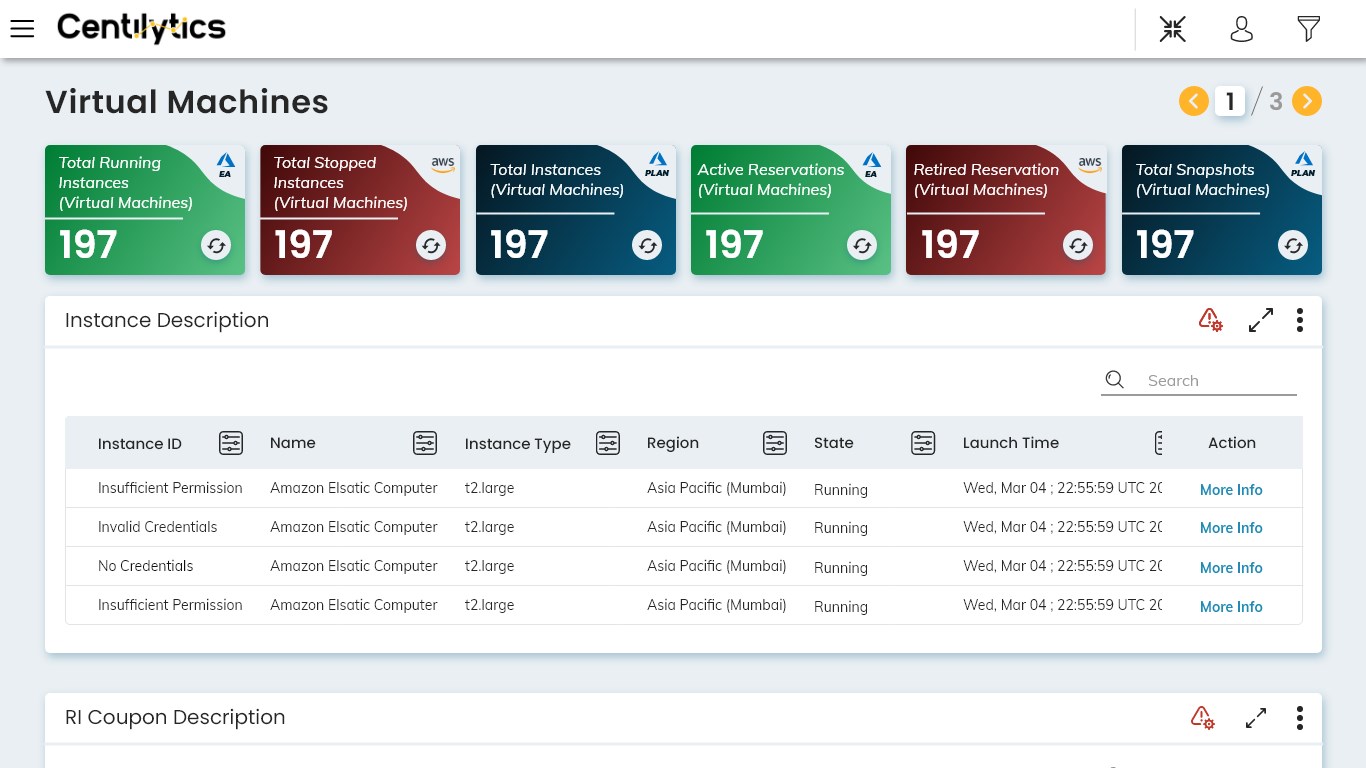Screen dimensions: 1366x768
Task: Click the search magnifier icon
Action: (x=1115, y=380)
